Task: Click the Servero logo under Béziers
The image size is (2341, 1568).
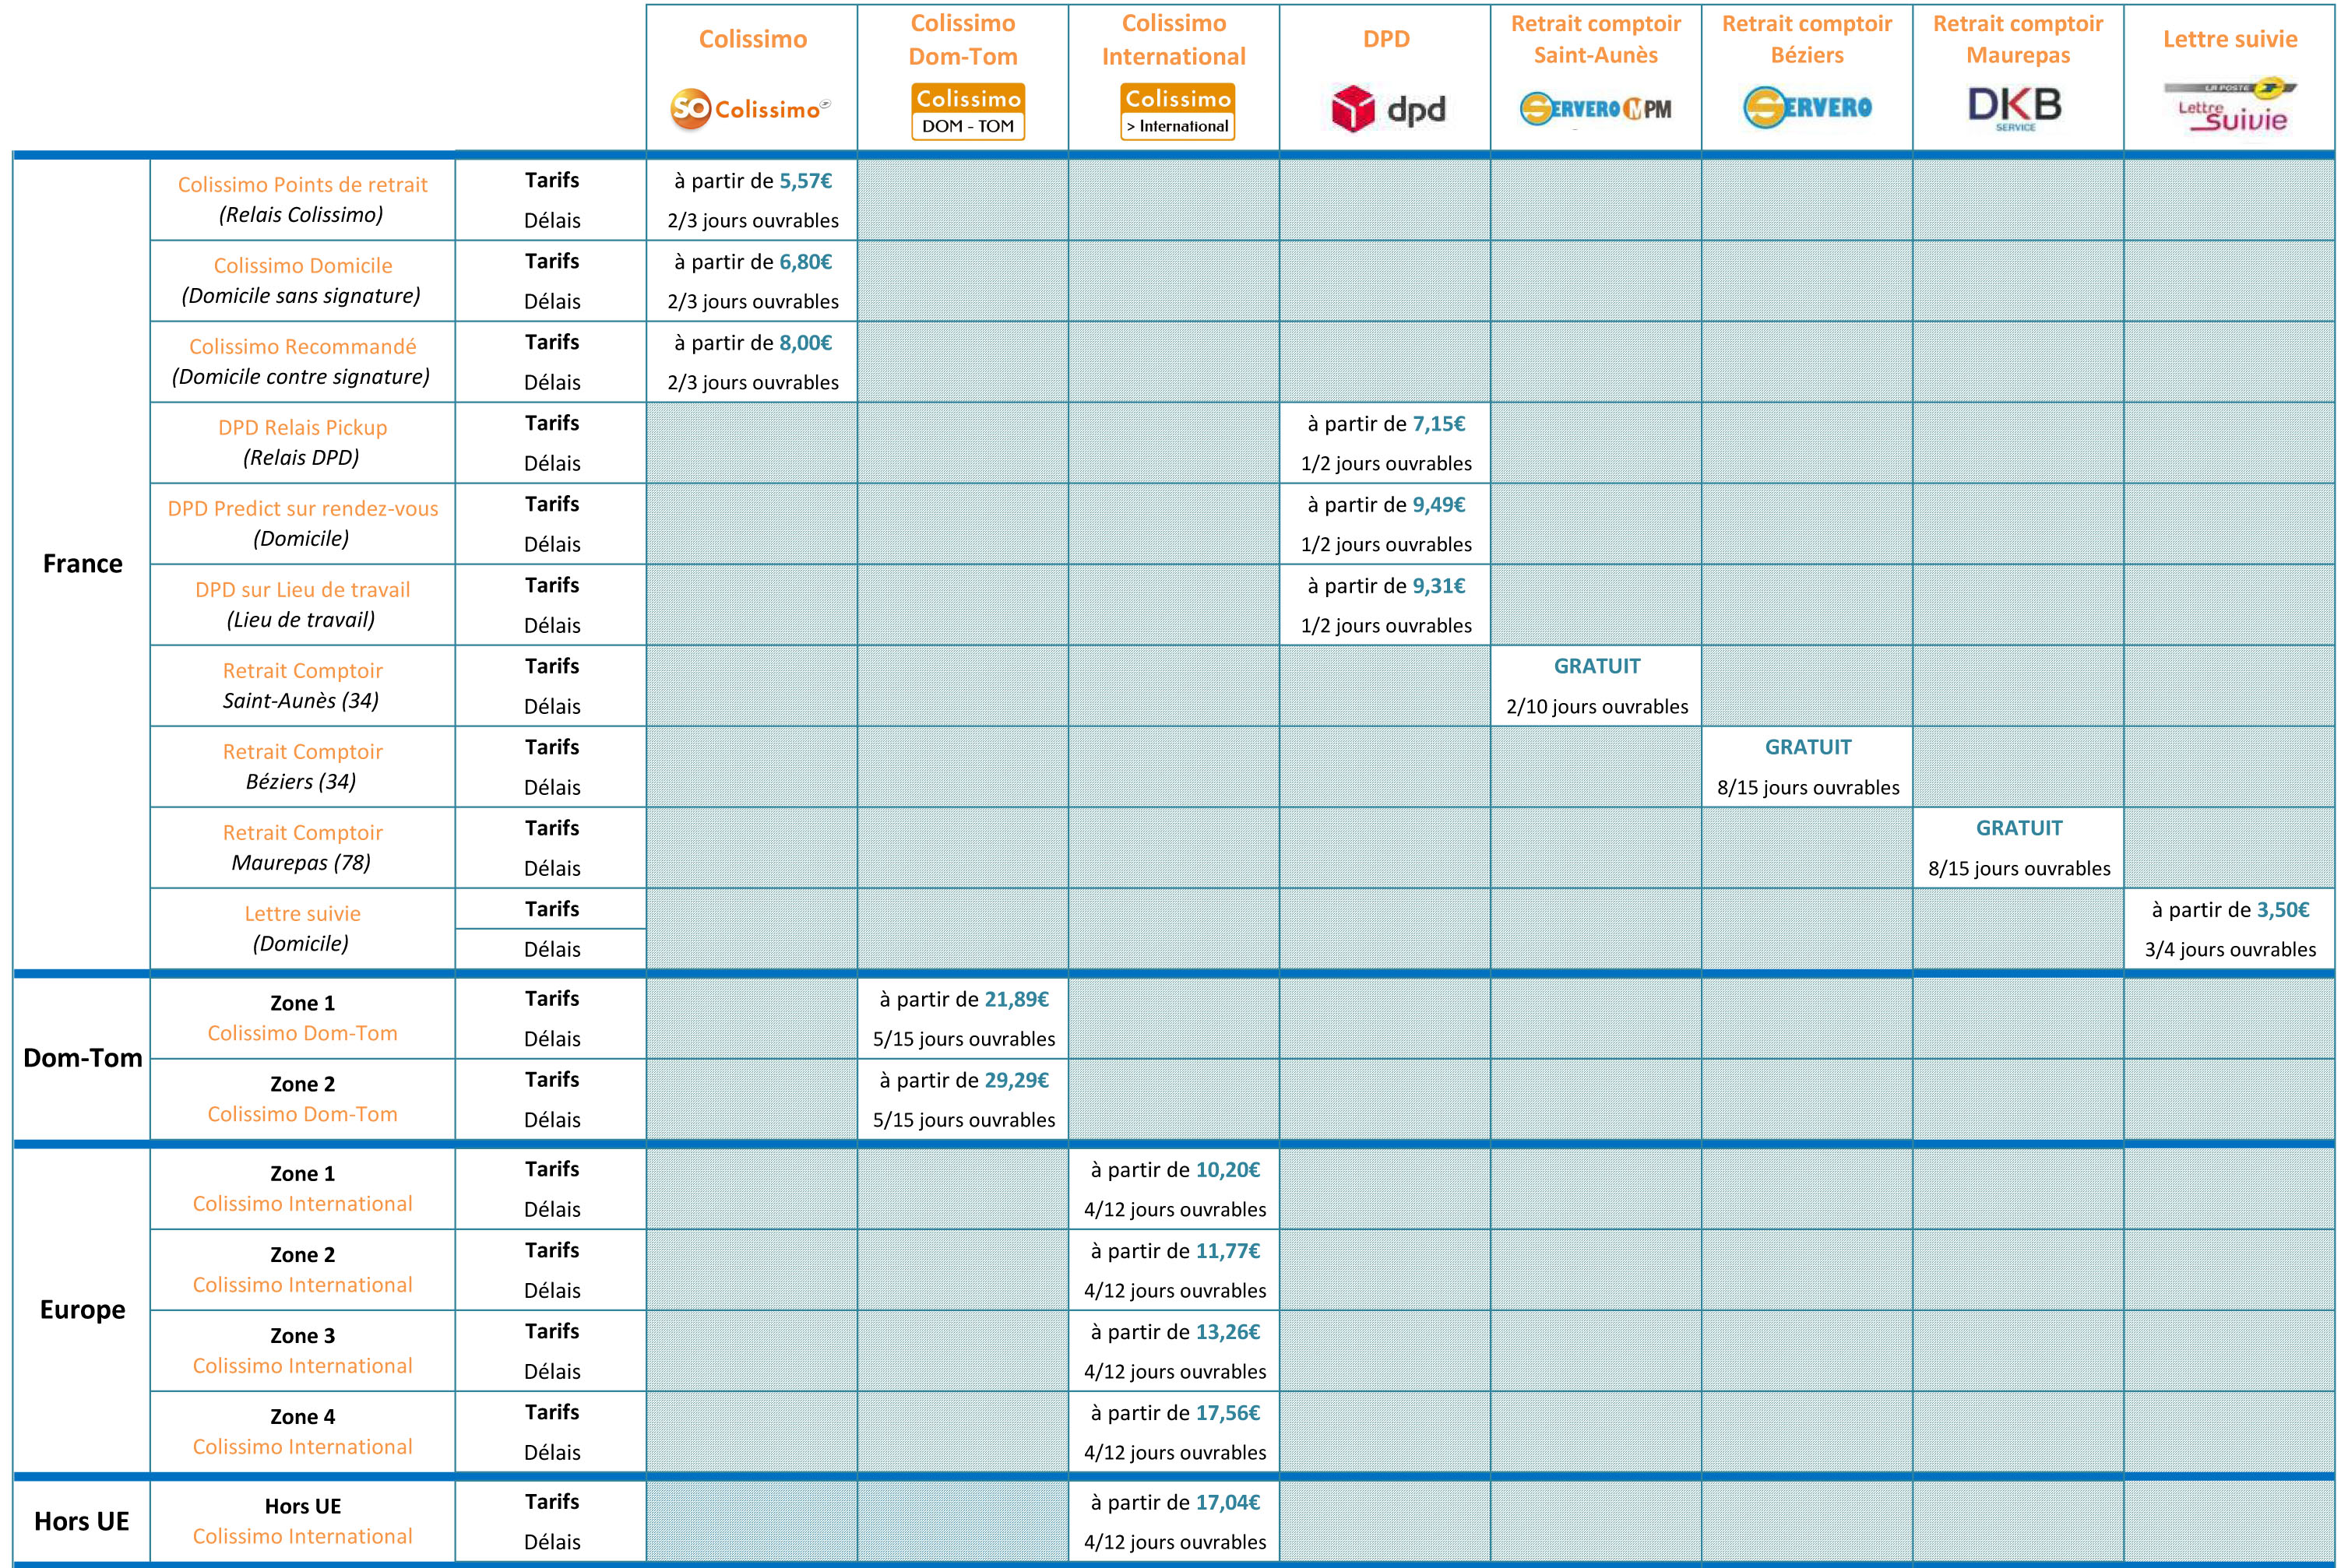Action: click(1807, 107)
